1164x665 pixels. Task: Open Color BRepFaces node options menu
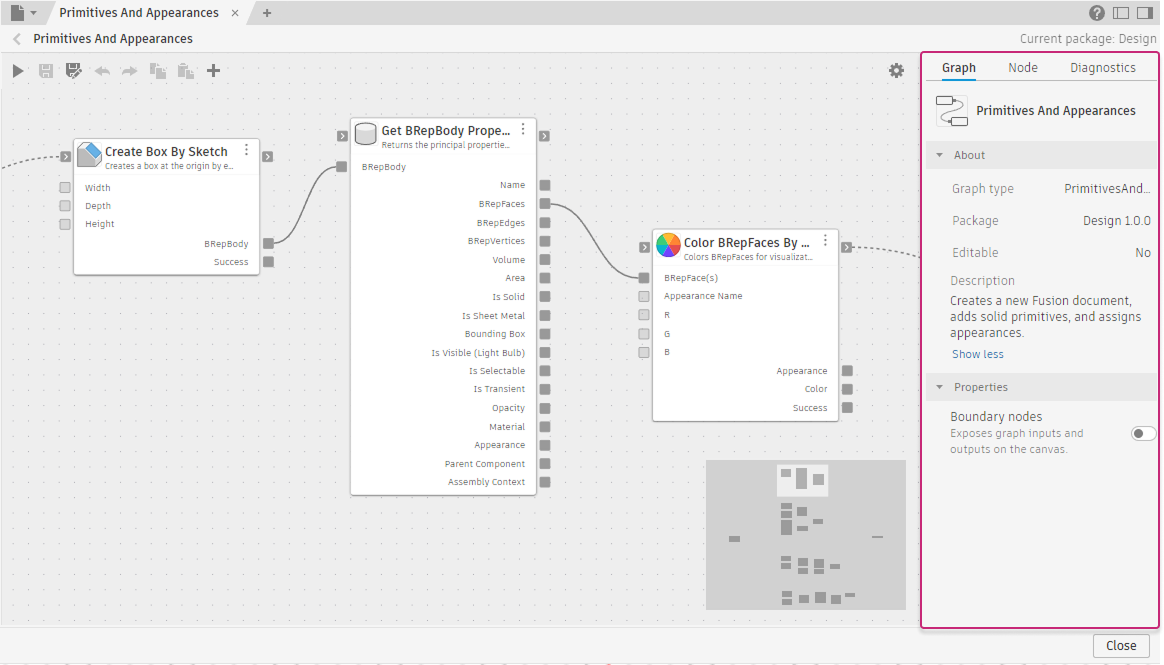point(825,240)
